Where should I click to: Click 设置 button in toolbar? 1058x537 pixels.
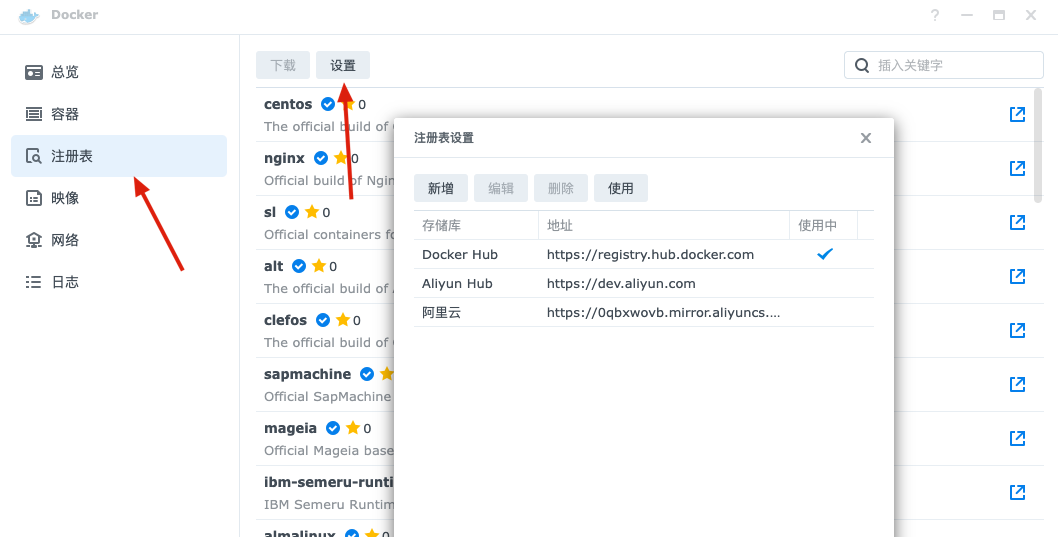[x=343, y=65]
